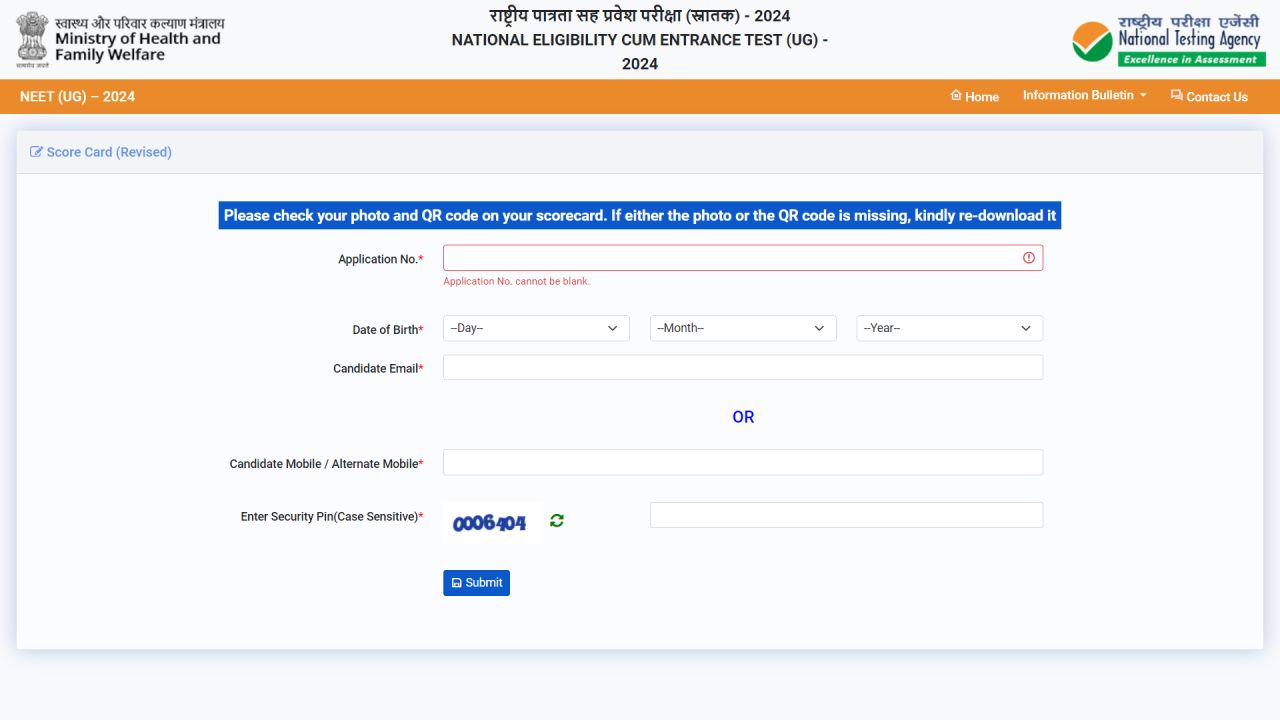Expand Information Bulletin menu
The height and width of the screenshot is (720, 1280).
(x=1084, y=95)
